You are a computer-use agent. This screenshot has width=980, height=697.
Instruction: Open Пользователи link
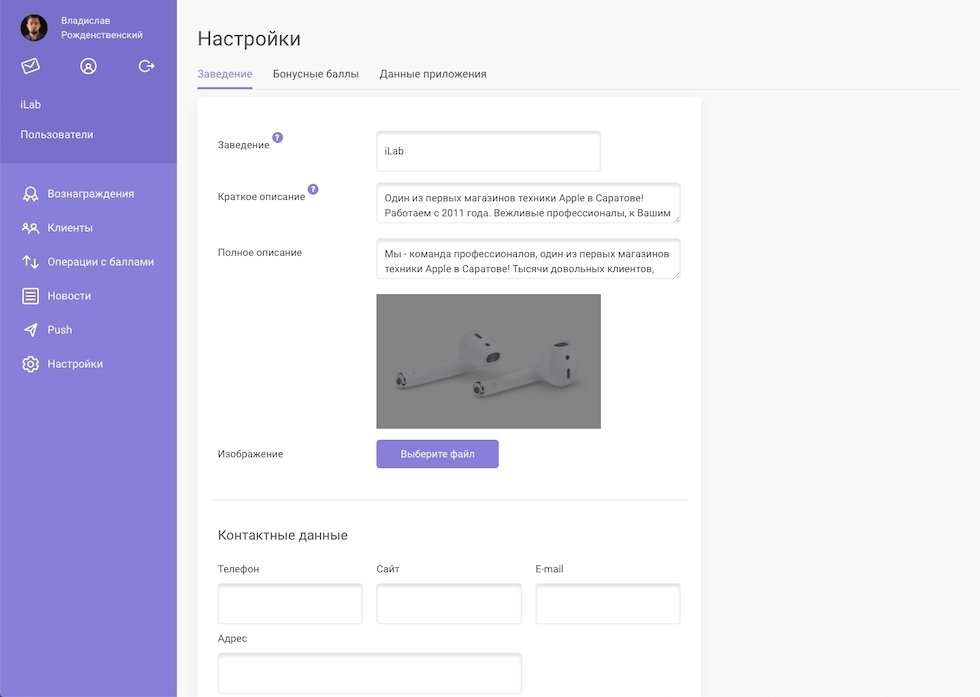coord(57,134)
